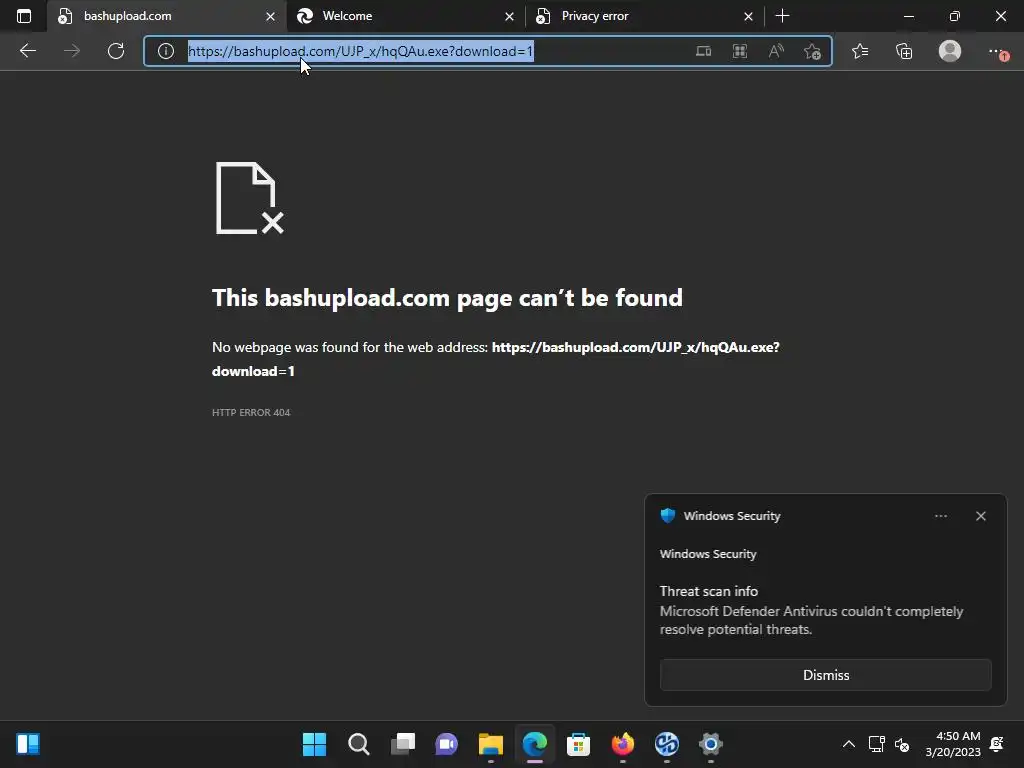Open the Windows Start menu

tap(314, 744)
